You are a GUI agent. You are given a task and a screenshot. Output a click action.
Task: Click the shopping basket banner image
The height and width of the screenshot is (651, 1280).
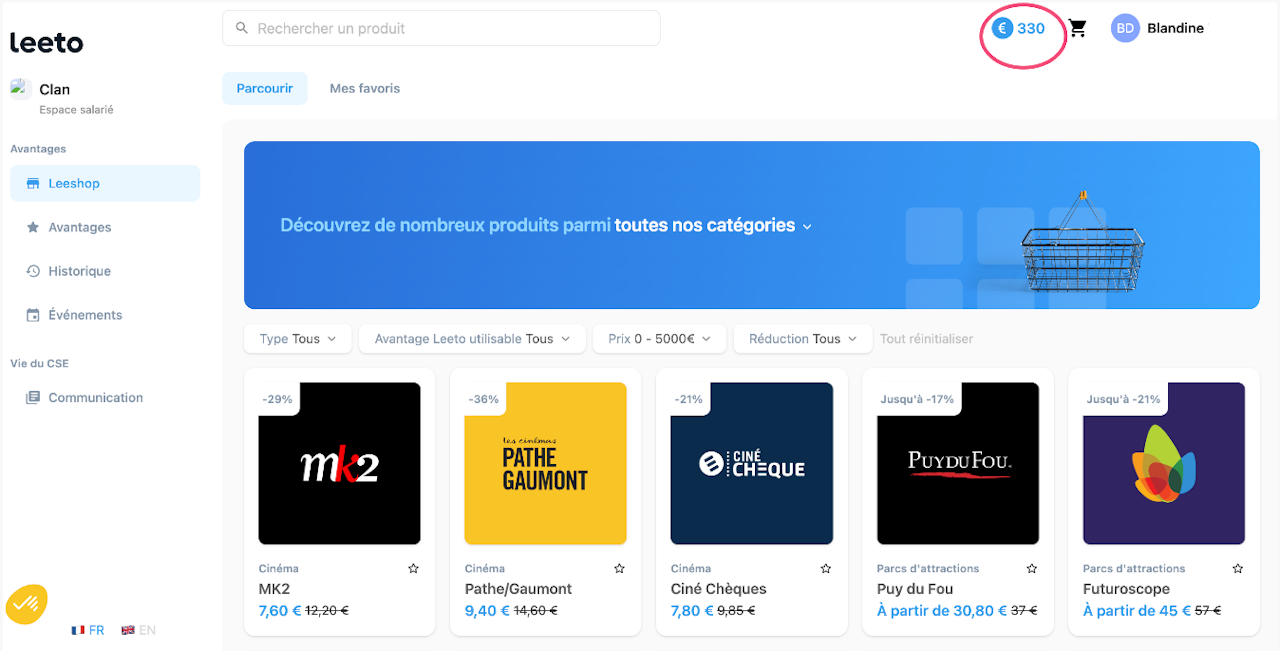click(x=1084, y=243)
